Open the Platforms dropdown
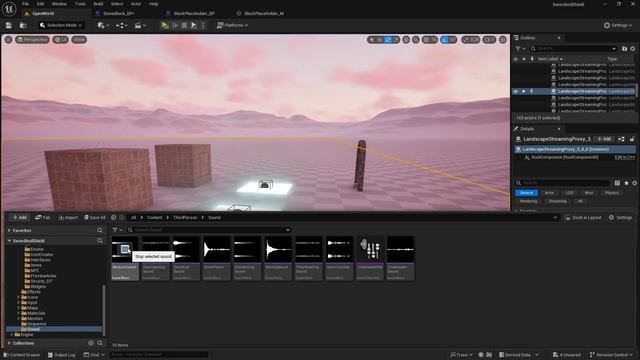640x360 pixels. tap(232, 25)
